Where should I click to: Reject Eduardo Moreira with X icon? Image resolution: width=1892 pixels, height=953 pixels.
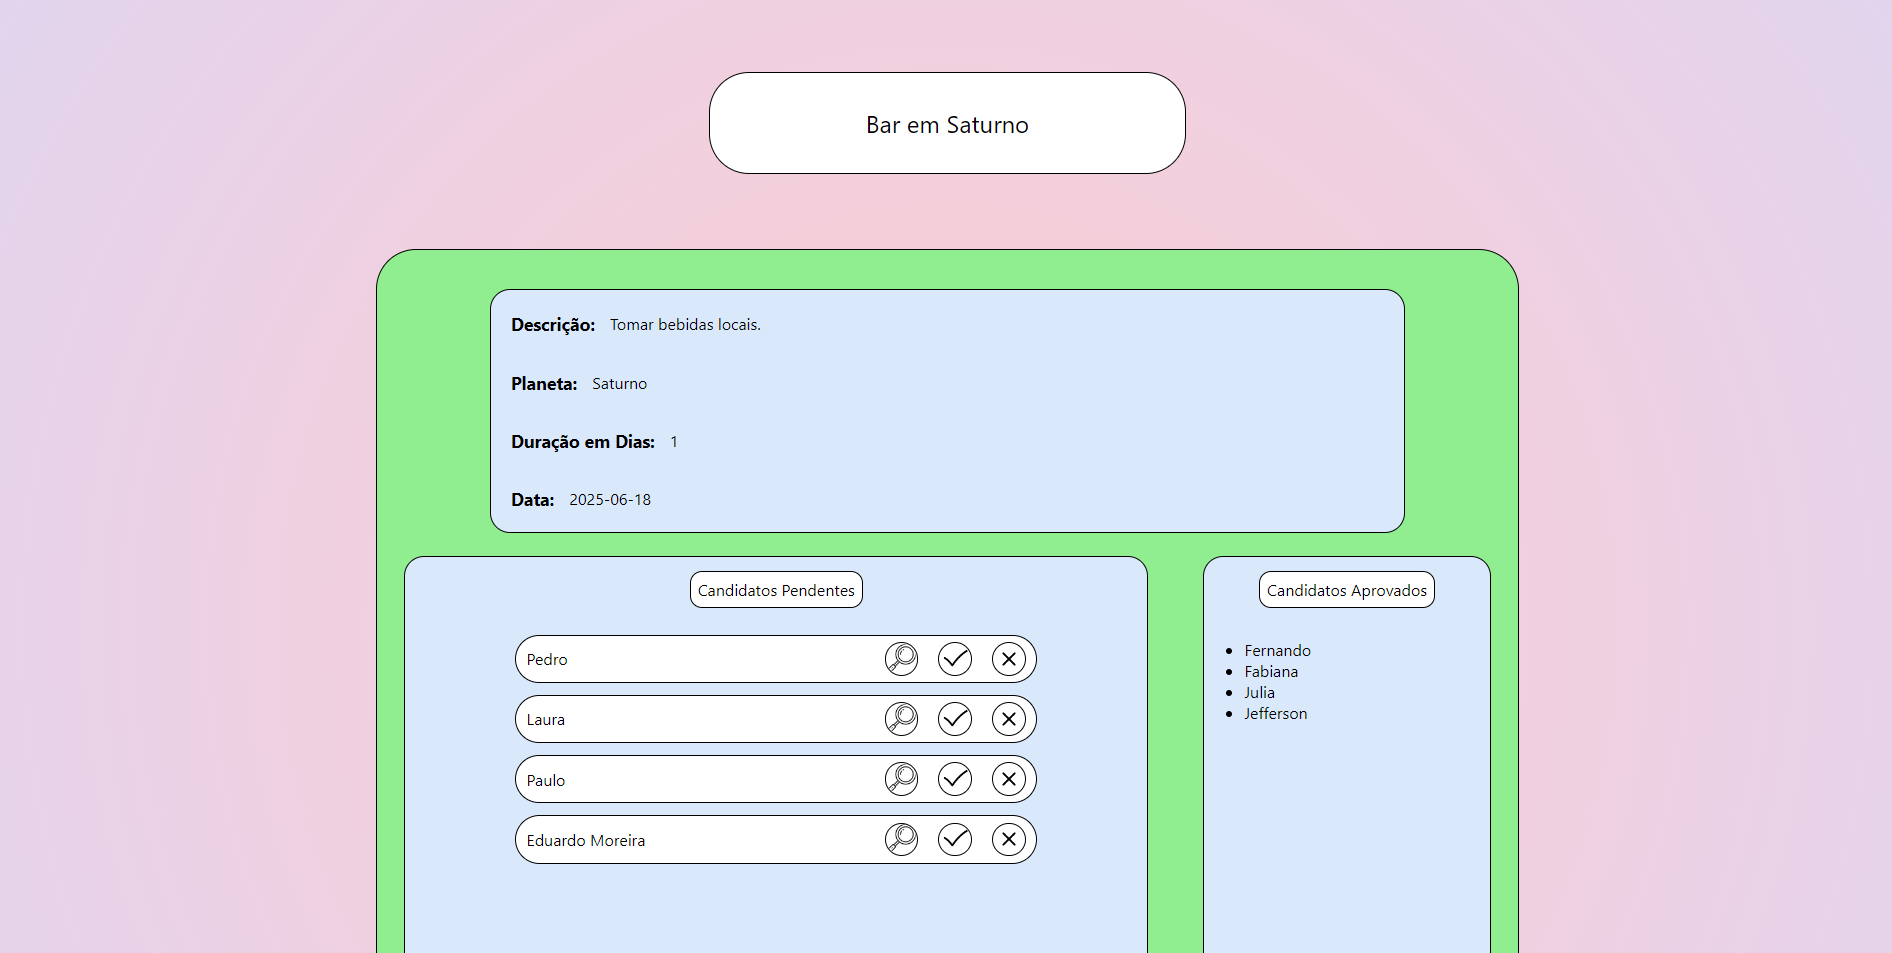pos(1009,839)
